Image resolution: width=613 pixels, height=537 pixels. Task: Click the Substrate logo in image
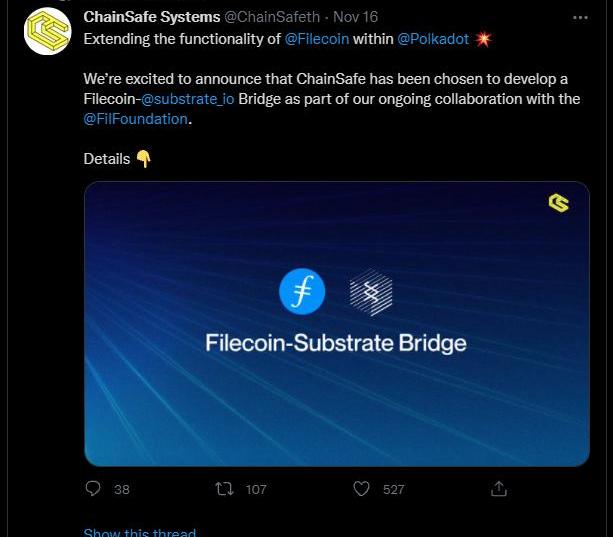pos(370,292)
